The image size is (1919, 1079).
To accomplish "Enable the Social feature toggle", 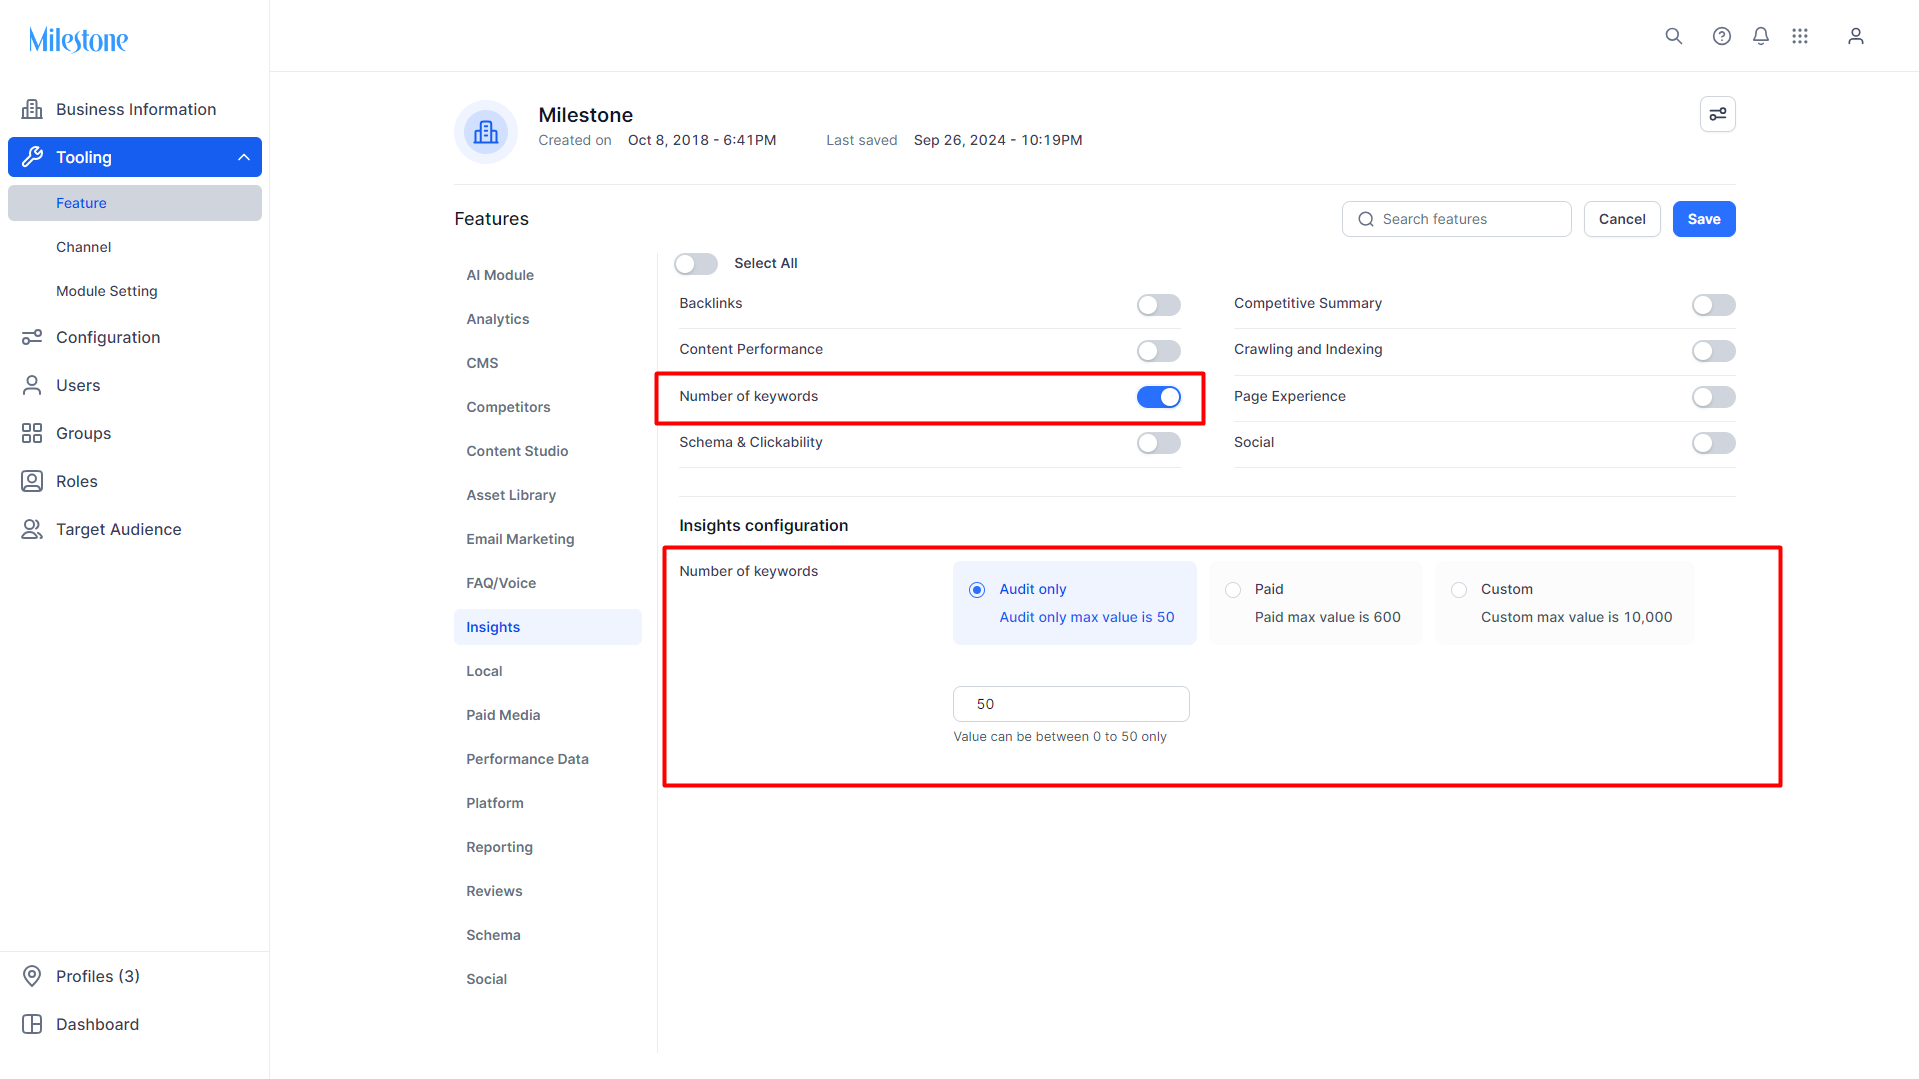I will pos(1713,443).
